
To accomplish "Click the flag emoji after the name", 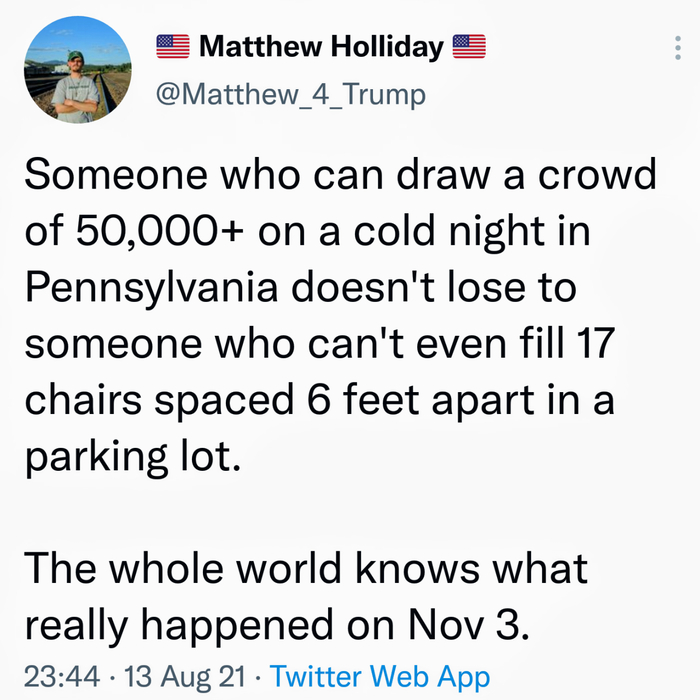I will (x=469, y=47).
